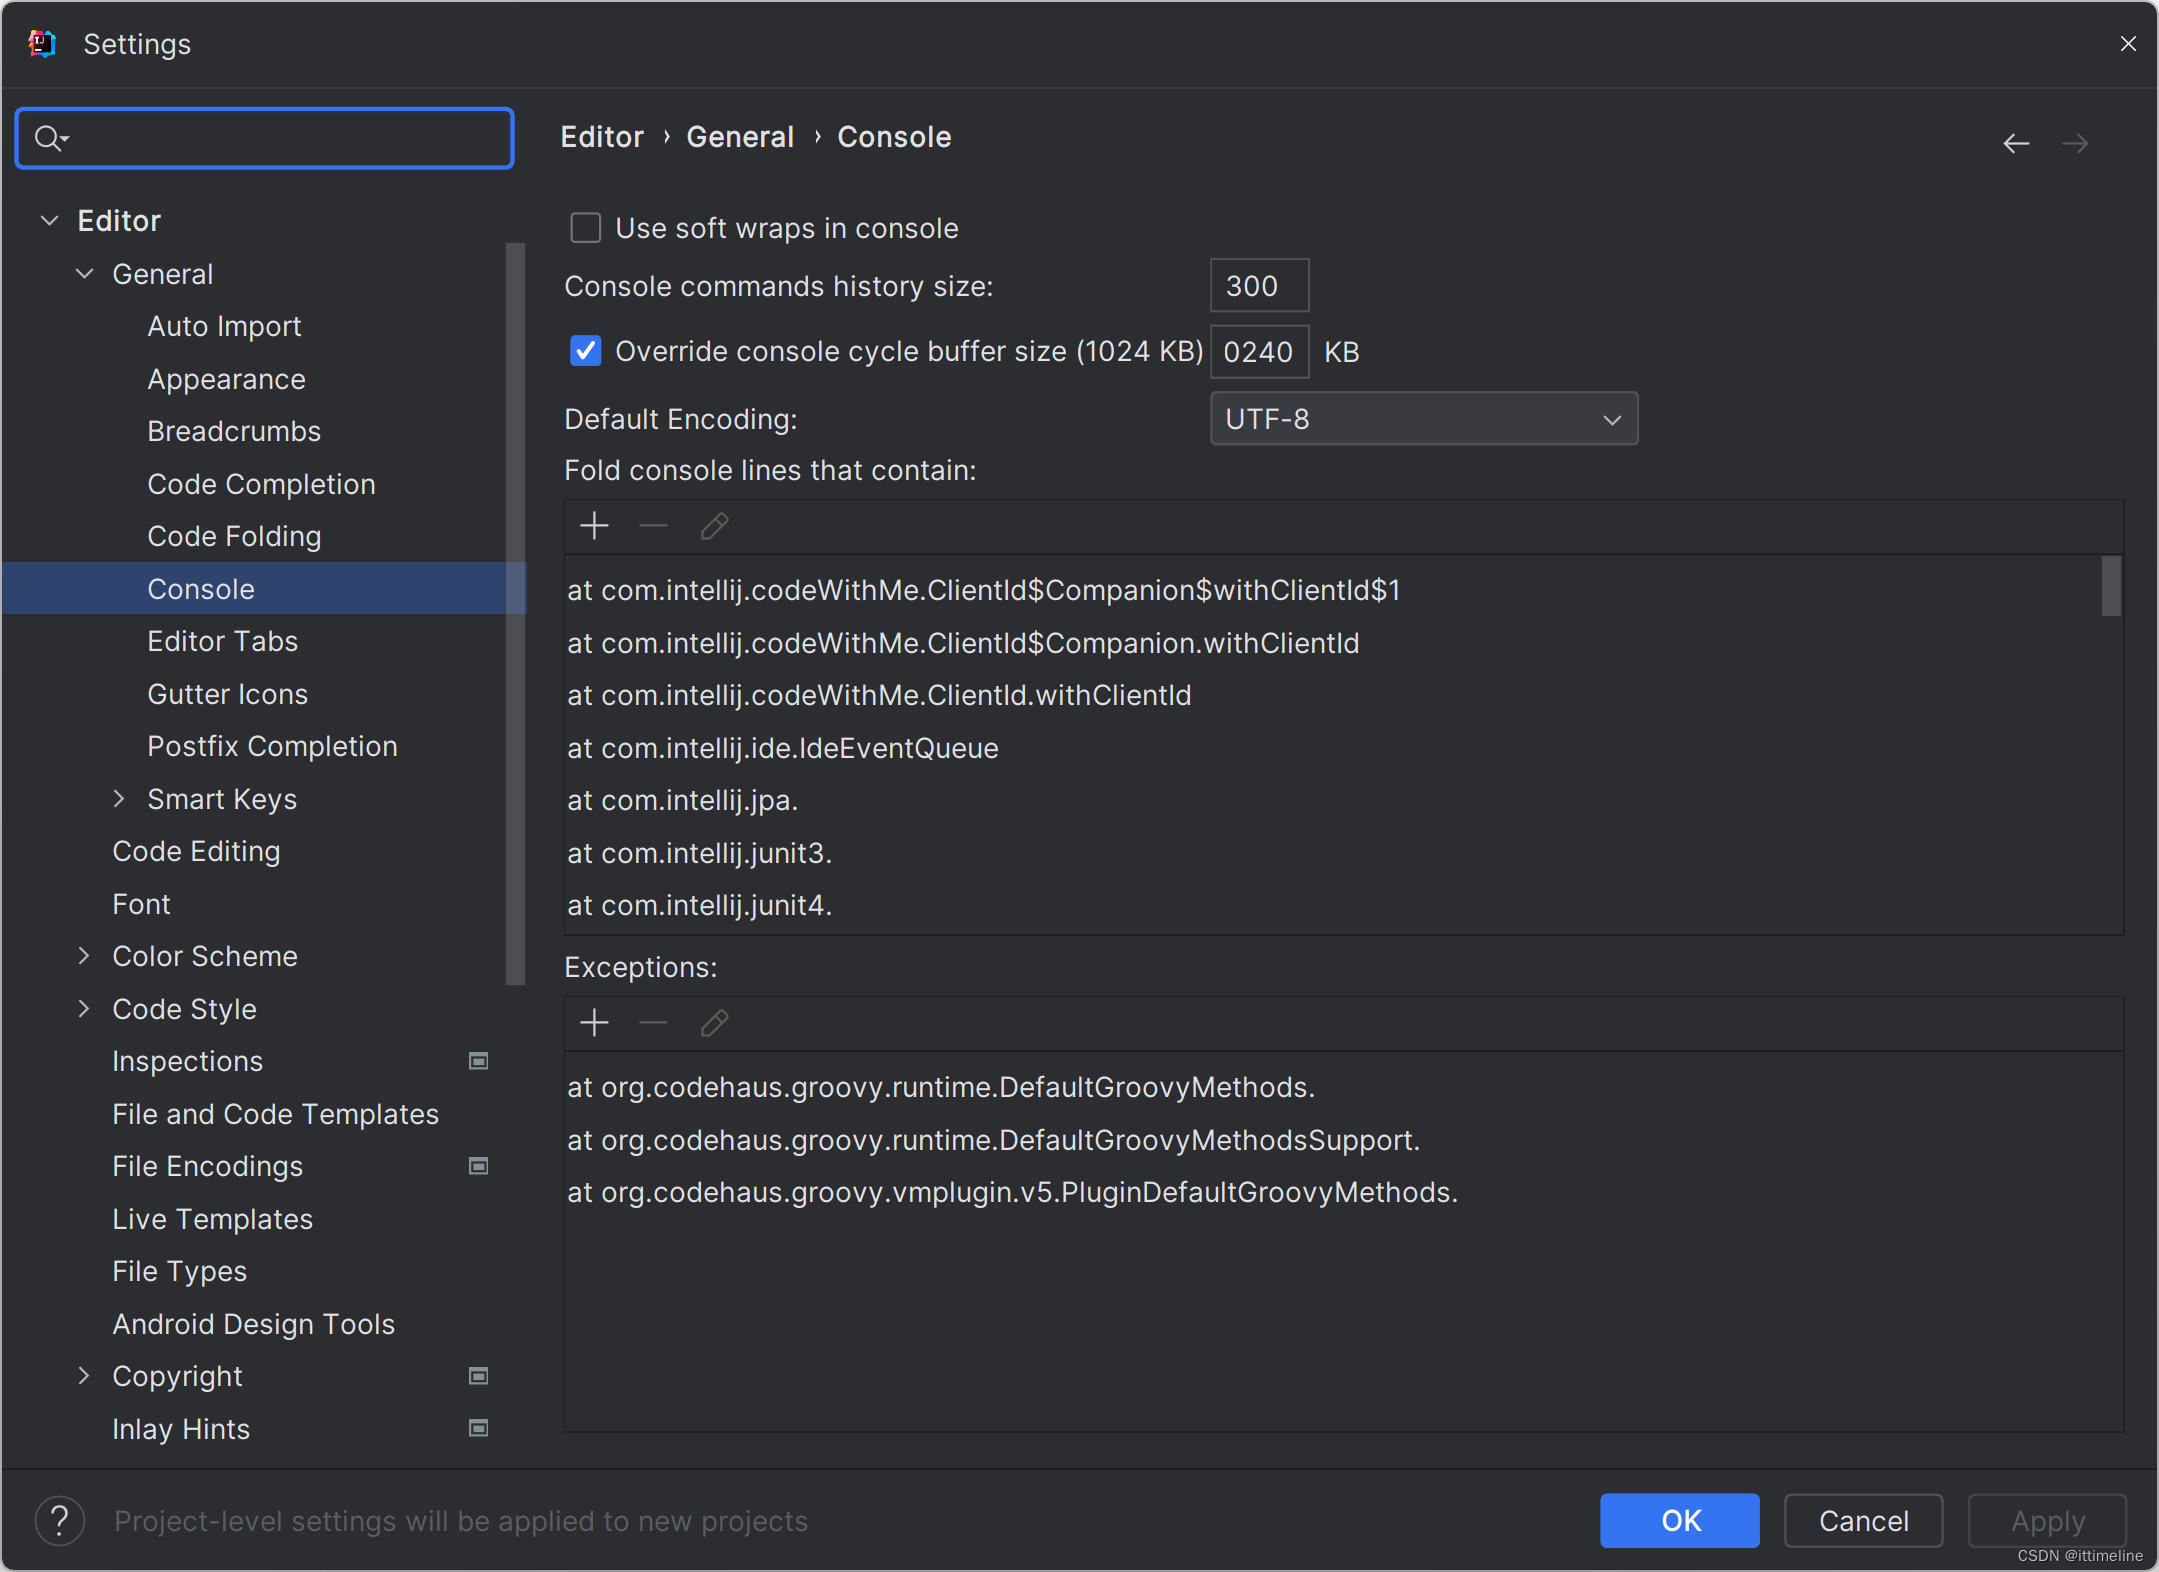Close the Settings dialog
This screenshot has width=2159, height=1572.
coord(2128,44)
